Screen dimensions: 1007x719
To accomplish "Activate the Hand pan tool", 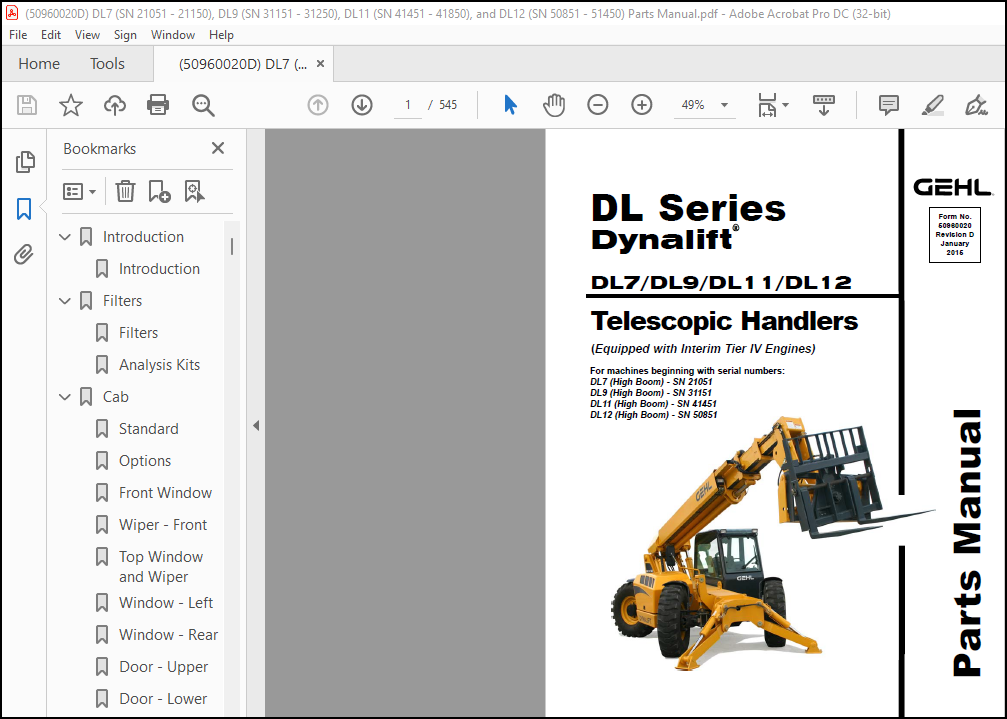I will 554,105.
